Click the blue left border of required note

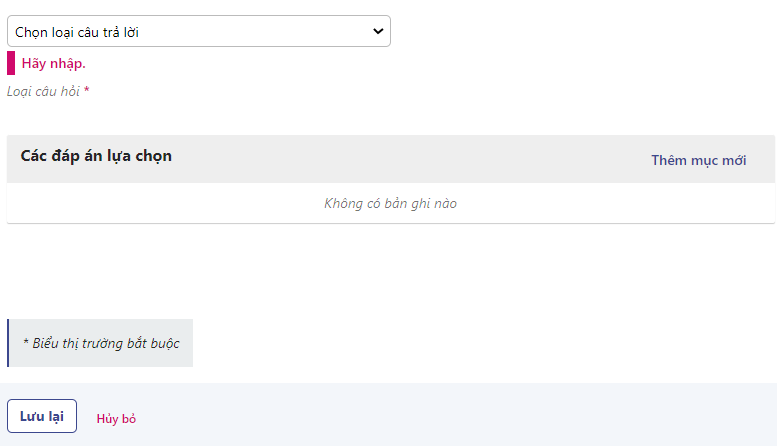(8, 343)
